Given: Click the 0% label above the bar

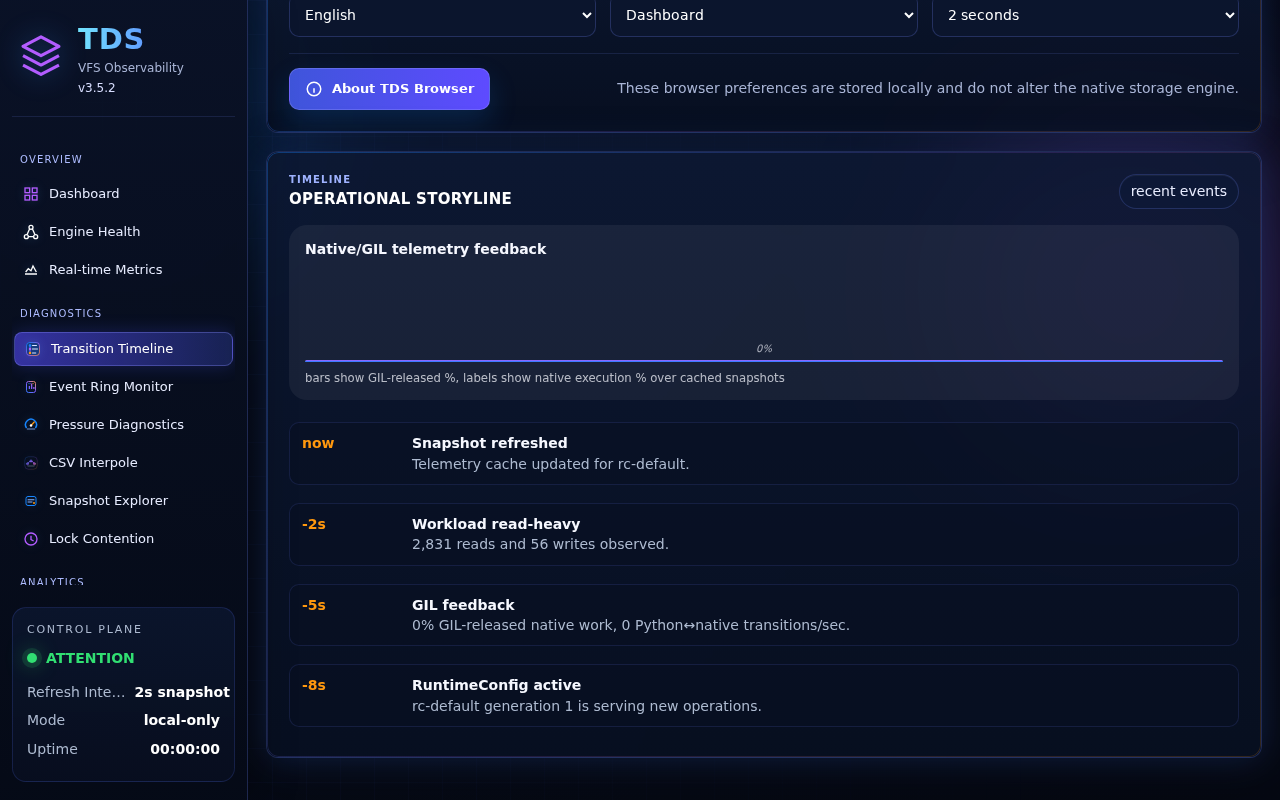Looking at the screenshot, I should pyautogui.click(x=764, y=349).
